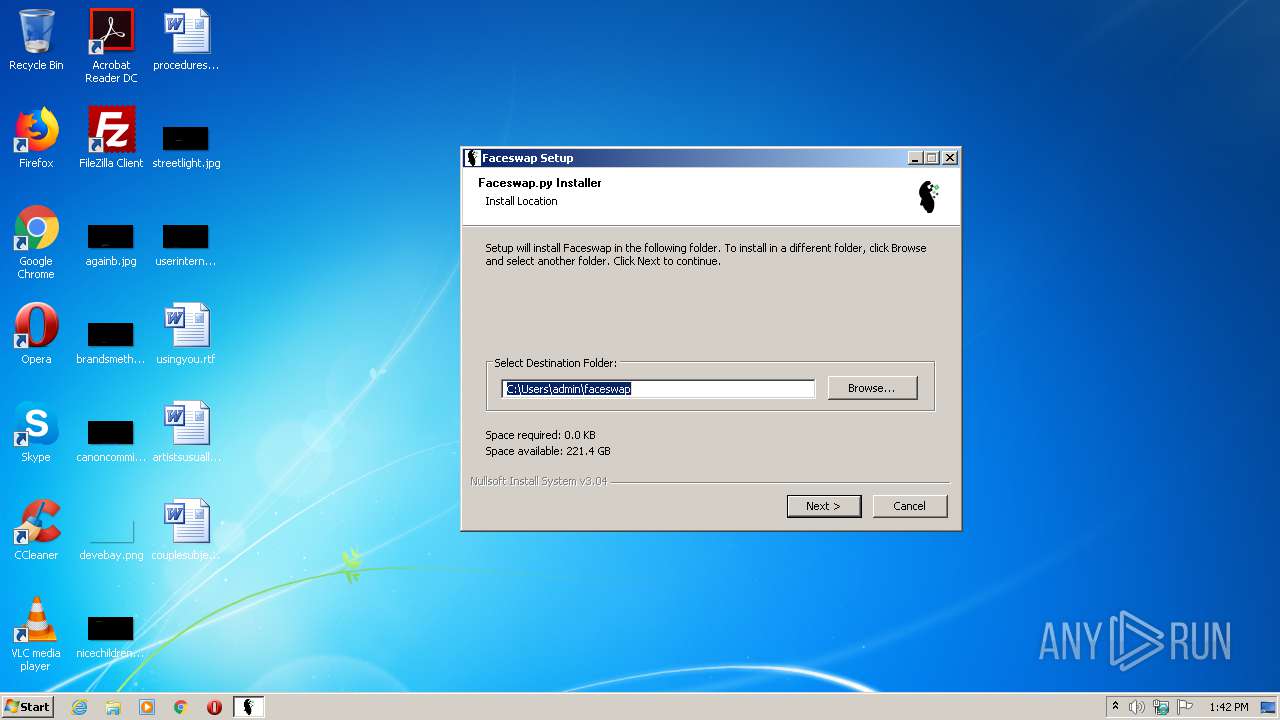Viewport: 1280px width, 720px height.
Task: Click 'Space available: 221.4 GB' text
Action: coord(548,451)
